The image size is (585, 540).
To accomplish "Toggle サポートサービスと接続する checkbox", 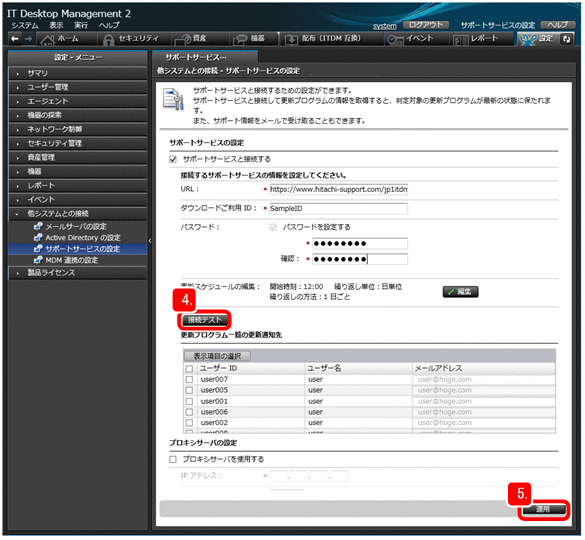I will (x=173, y=159).
